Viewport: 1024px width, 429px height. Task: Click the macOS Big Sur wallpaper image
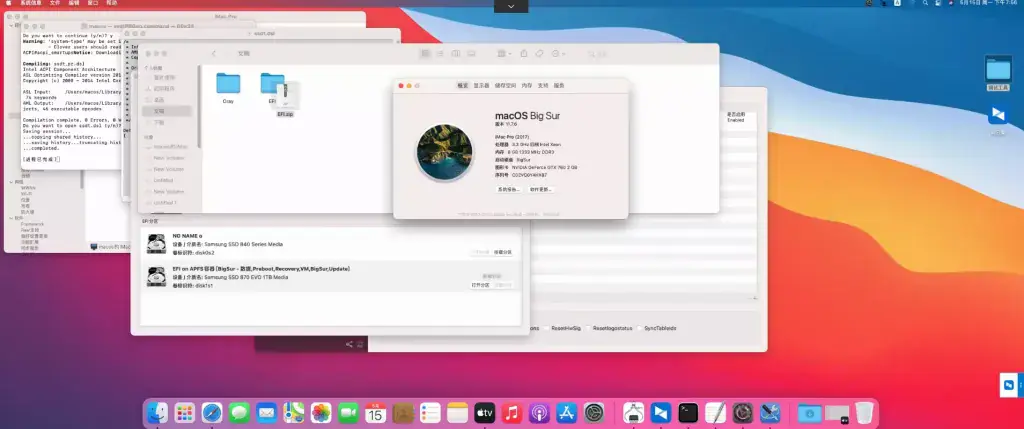tap(444, 152)
